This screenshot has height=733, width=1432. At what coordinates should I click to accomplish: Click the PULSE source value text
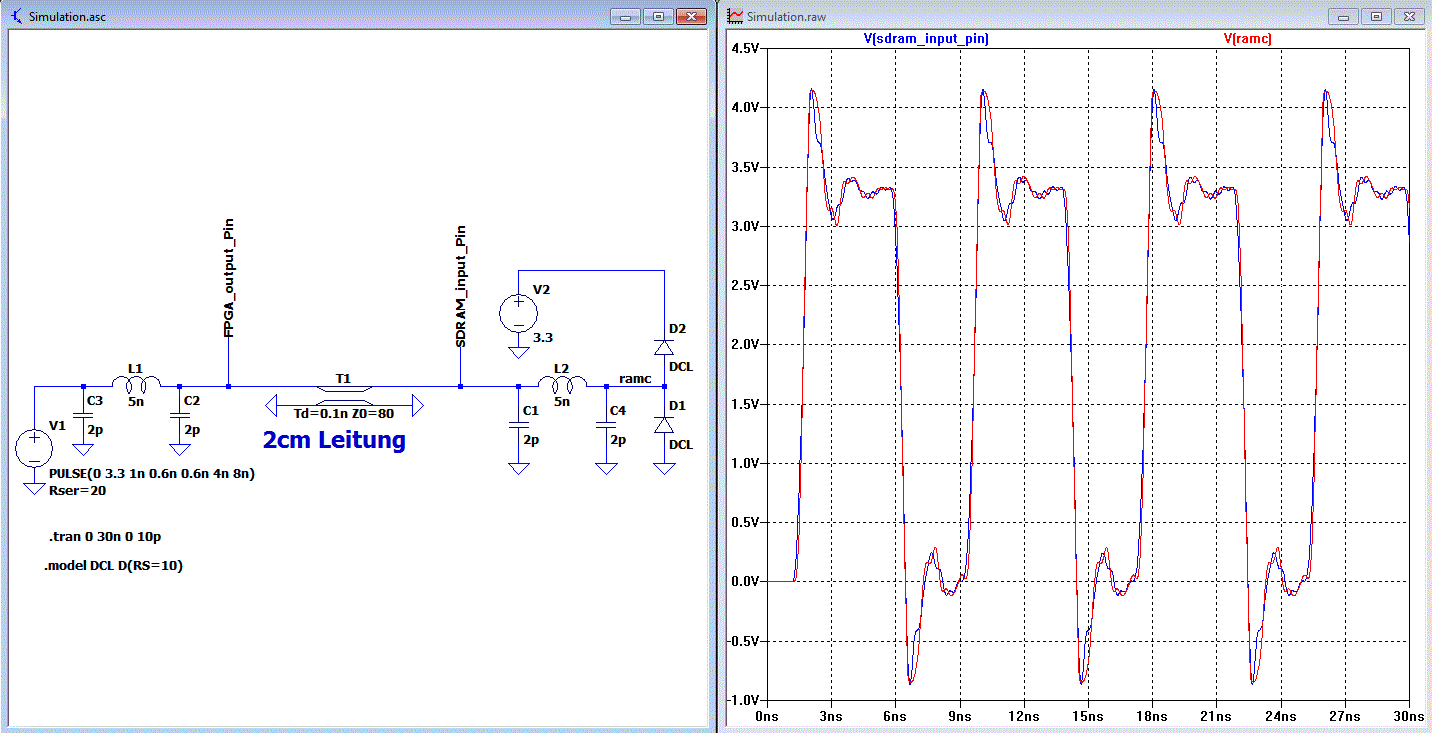point(152,474)
